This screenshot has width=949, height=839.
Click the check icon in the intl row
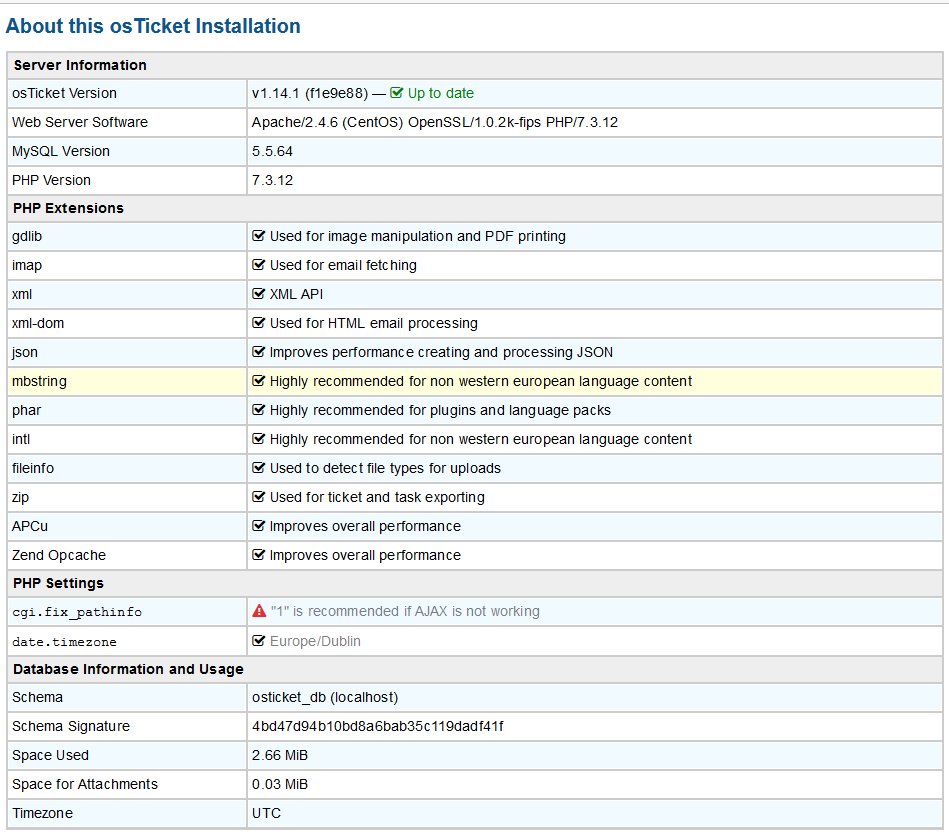tap(258, 439)
